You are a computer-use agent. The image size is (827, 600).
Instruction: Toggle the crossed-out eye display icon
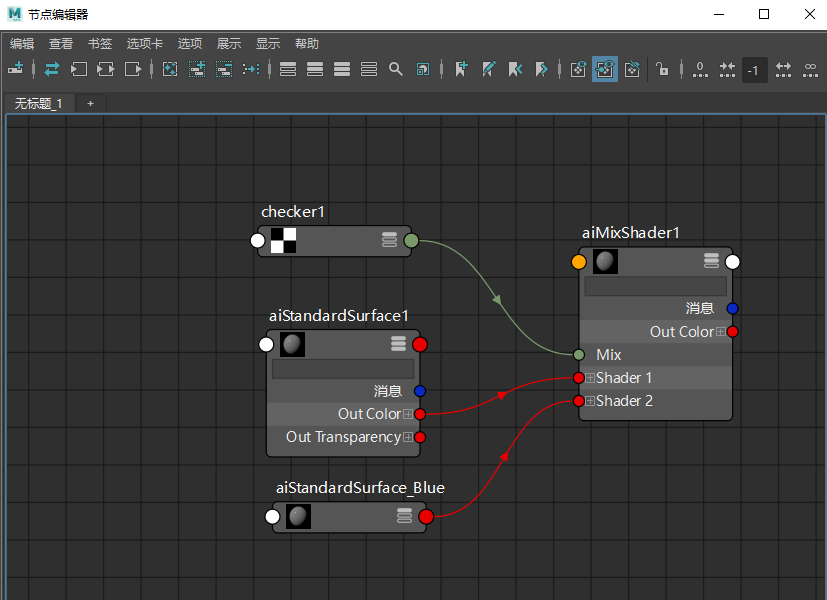click(x=632, y=69)
